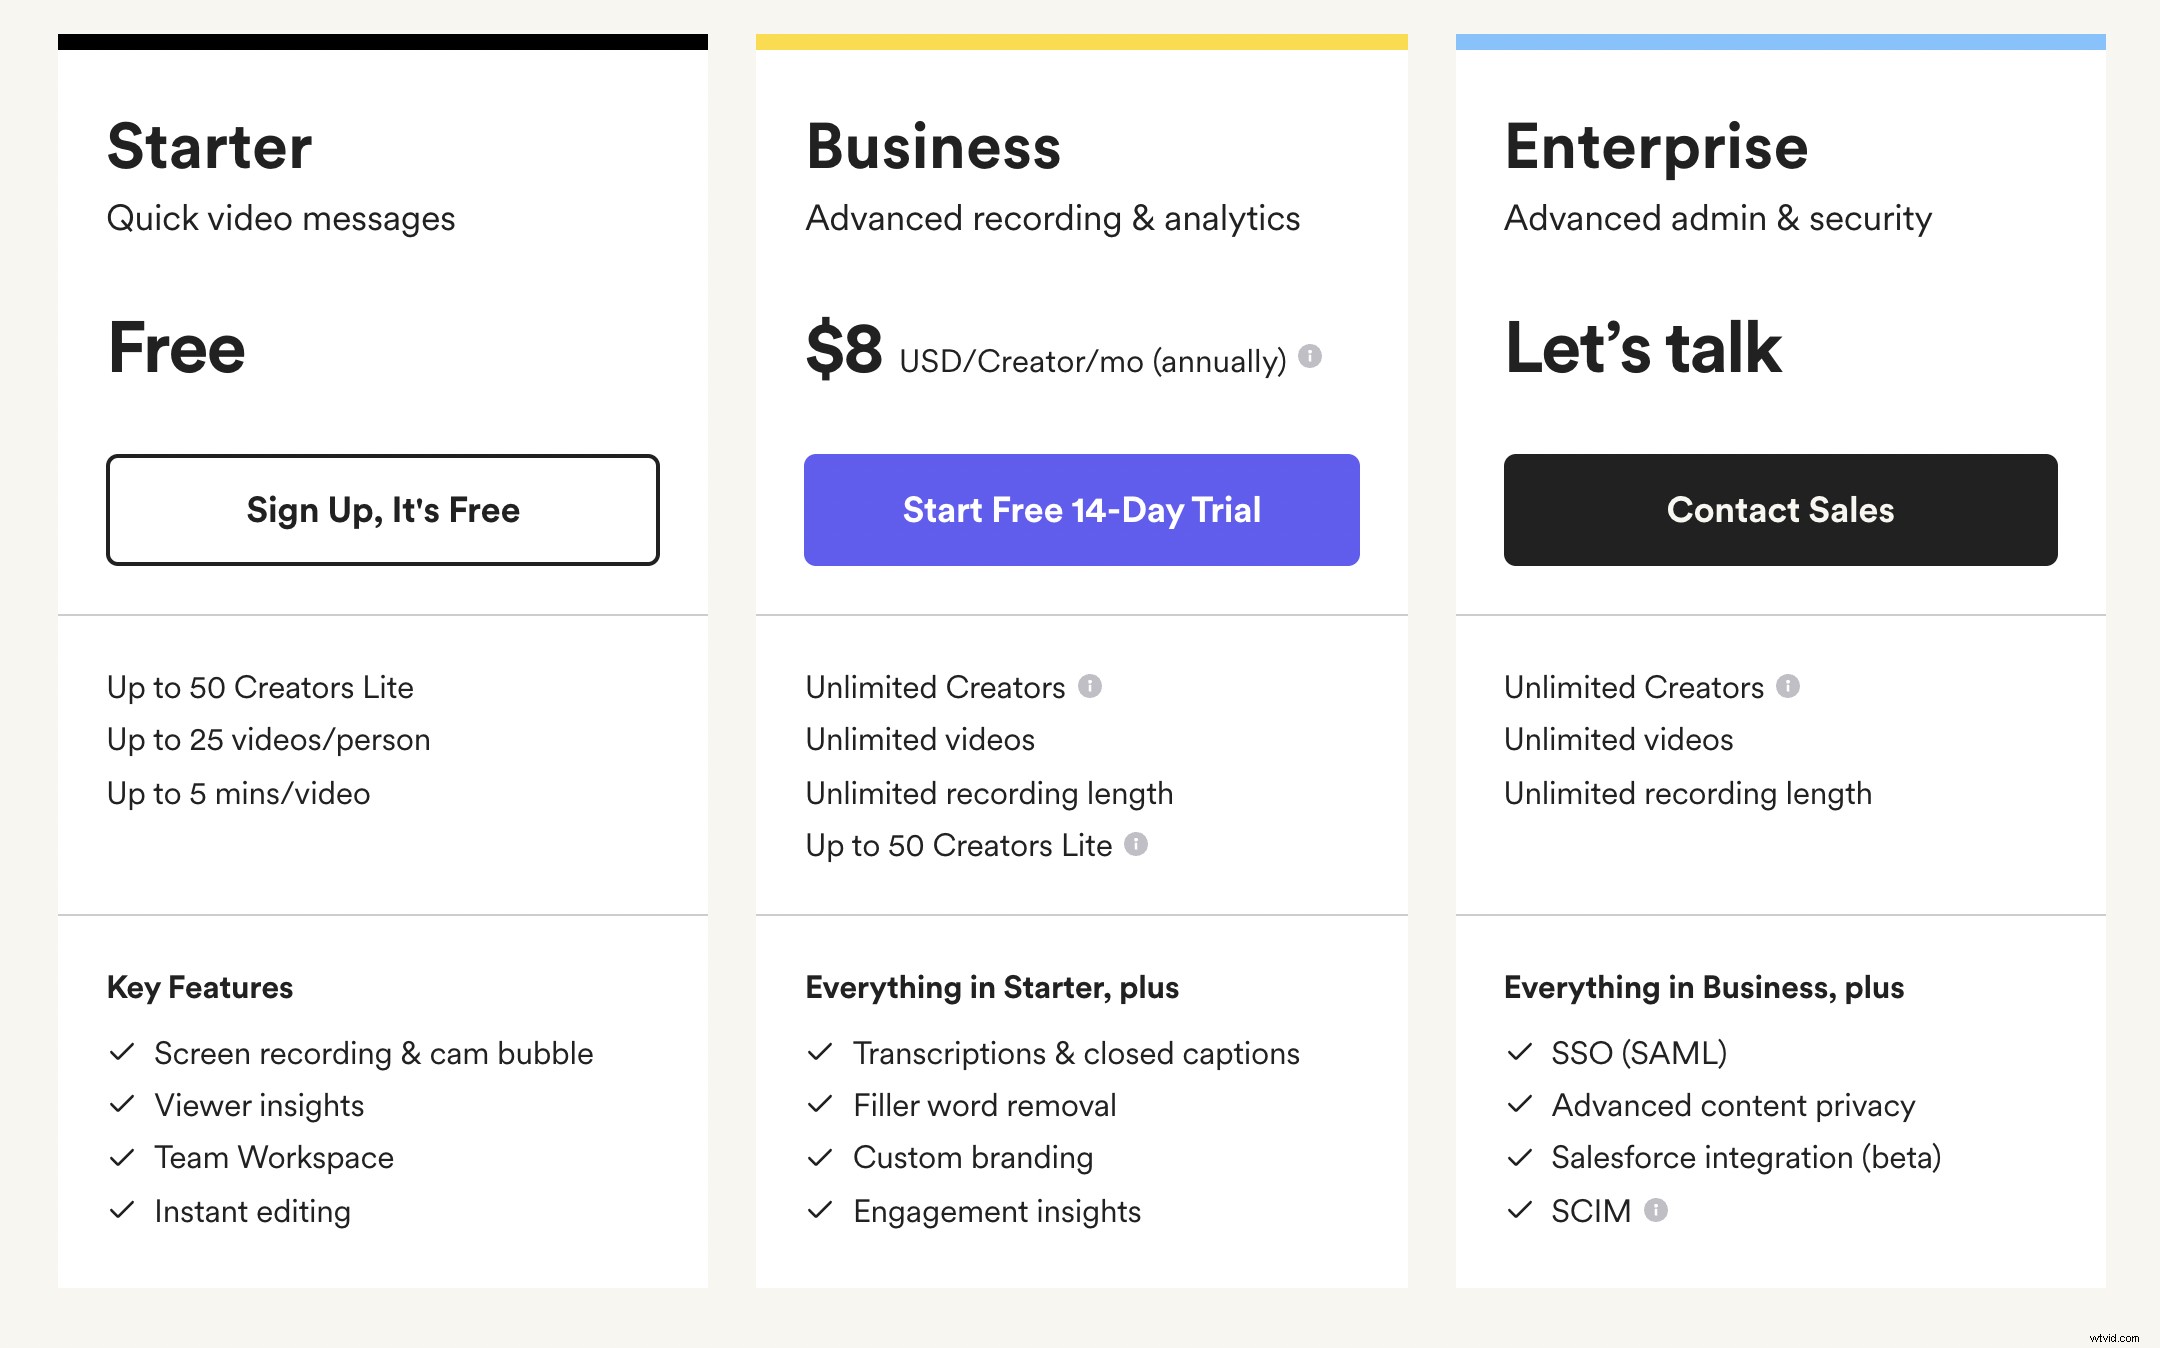Click checkmark beside Transcriptions & closed captions
The height and width of the screenshot is (1348, 2160).
820,1052
